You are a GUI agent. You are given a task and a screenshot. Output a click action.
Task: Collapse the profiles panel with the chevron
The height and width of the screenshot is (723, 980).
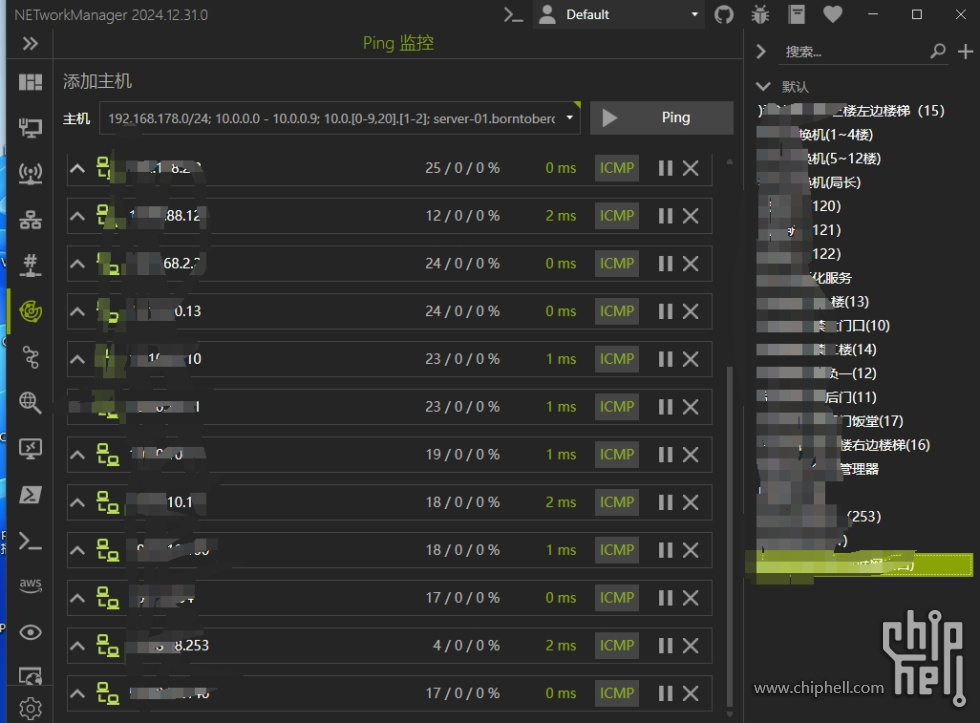[x=761, y=51]
